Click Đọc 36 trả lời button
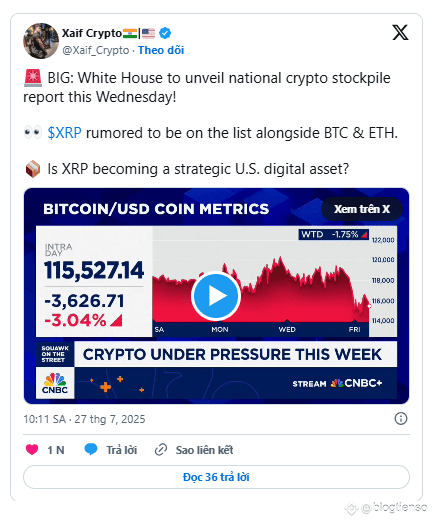The image size is (435, 525). tap(216, 477)
